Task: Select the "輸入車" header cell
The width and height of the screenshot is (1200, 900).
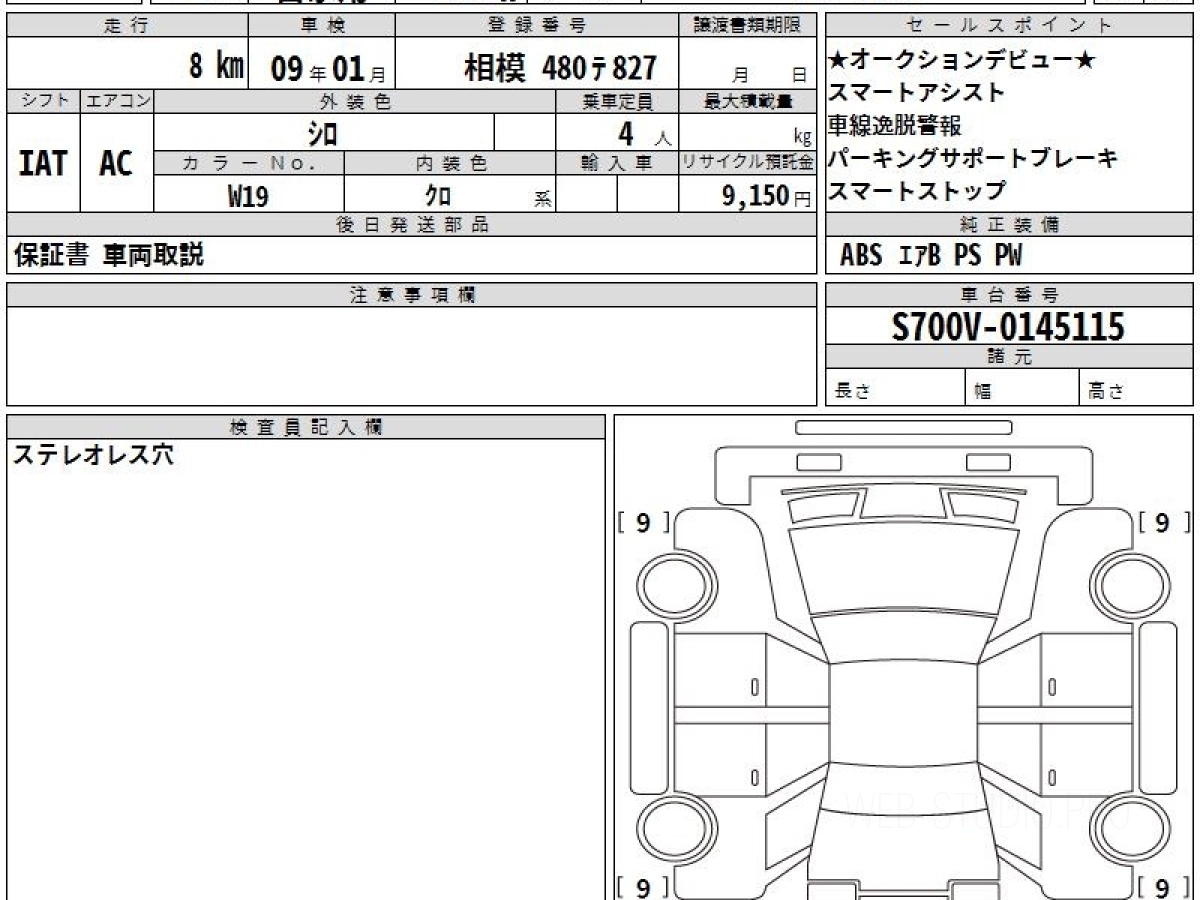Action: [x=617, y=163]
